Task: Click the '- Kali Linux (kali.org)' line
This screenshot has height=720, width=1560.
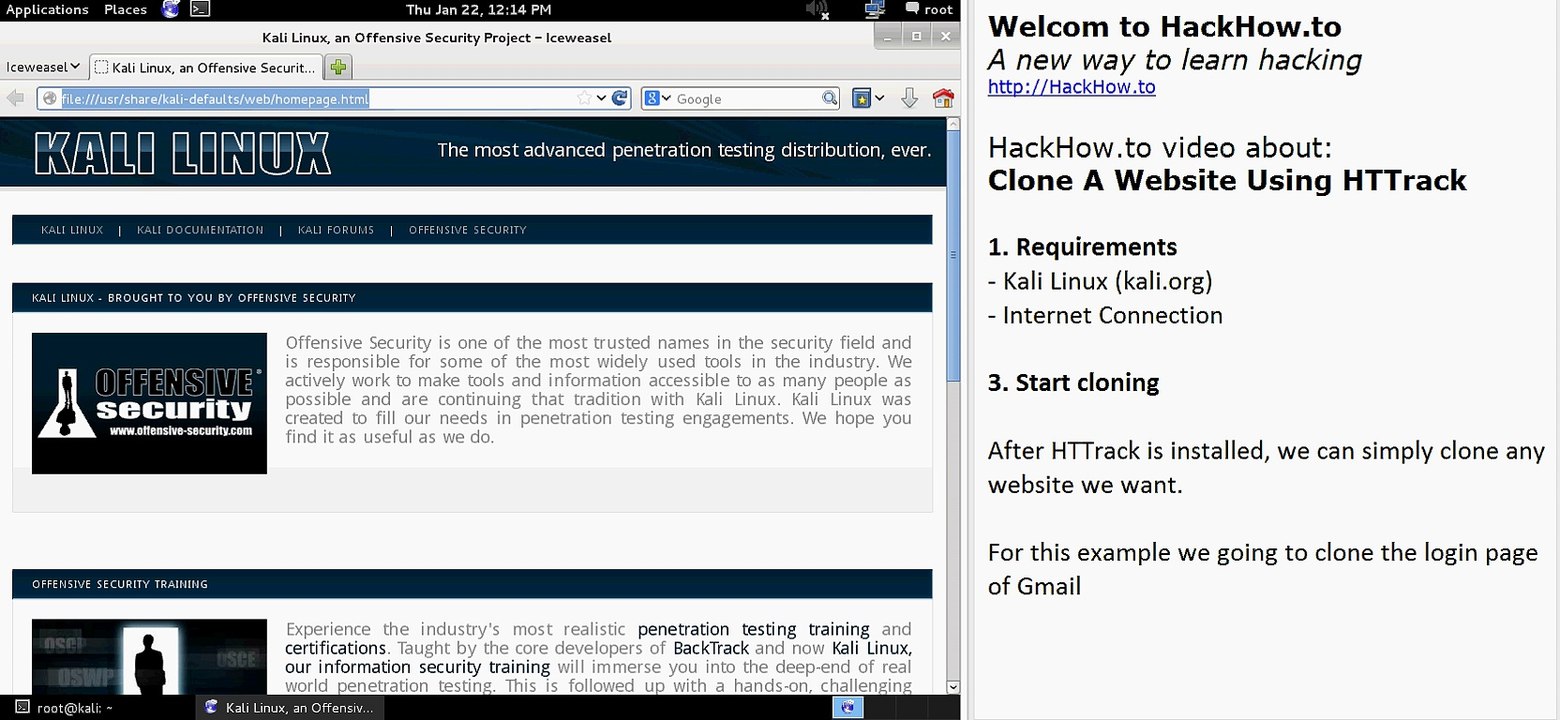Action: 1100,281
